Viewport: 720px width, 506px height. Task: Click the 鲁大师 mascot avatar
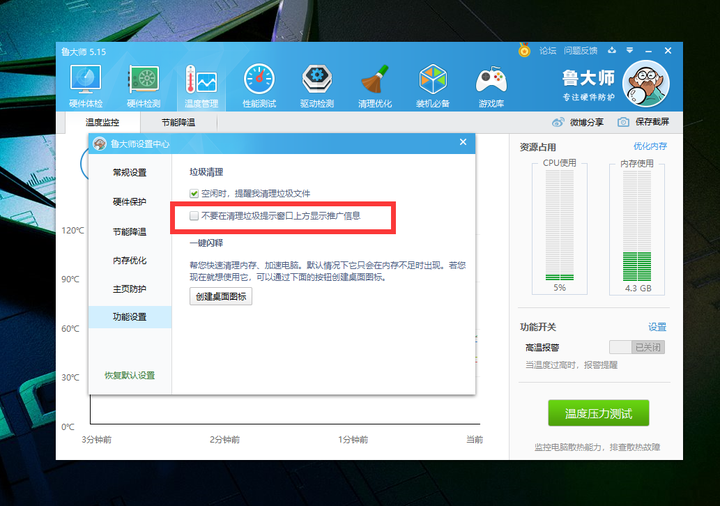[x=646, y=84]
